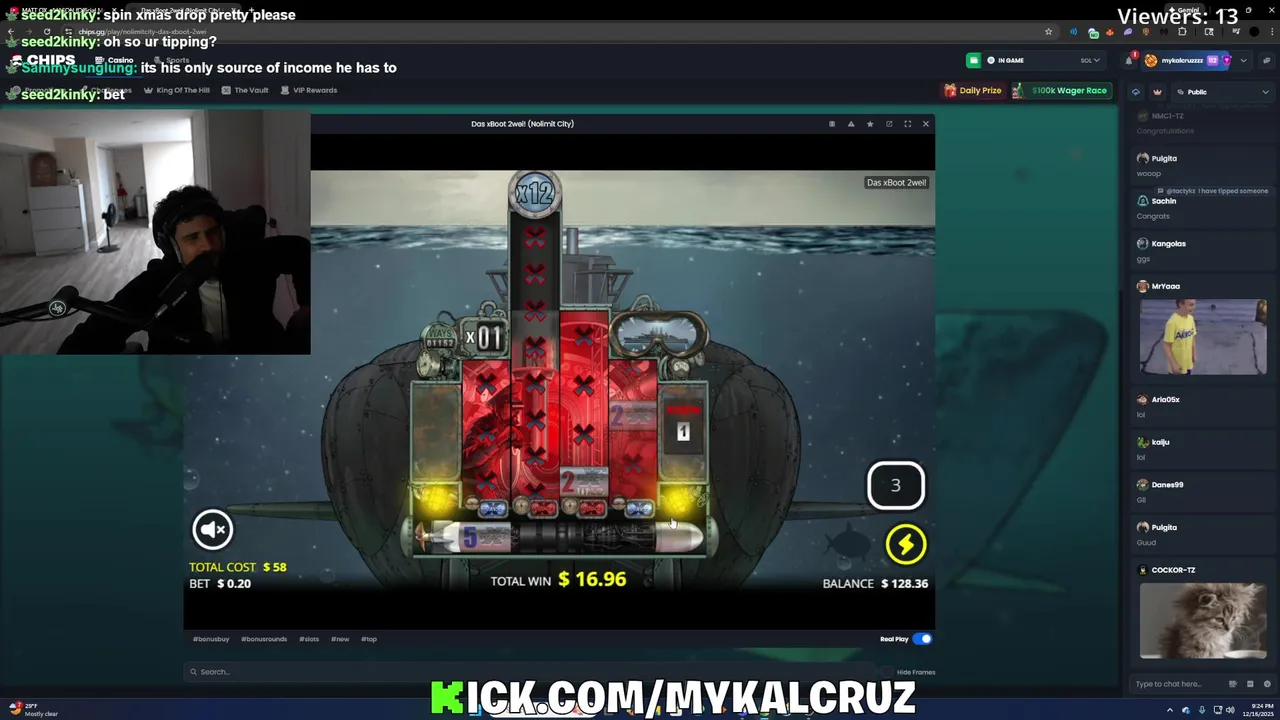Click username Kangolas in chat
1280x720 pixels.
click(1168, 244)
